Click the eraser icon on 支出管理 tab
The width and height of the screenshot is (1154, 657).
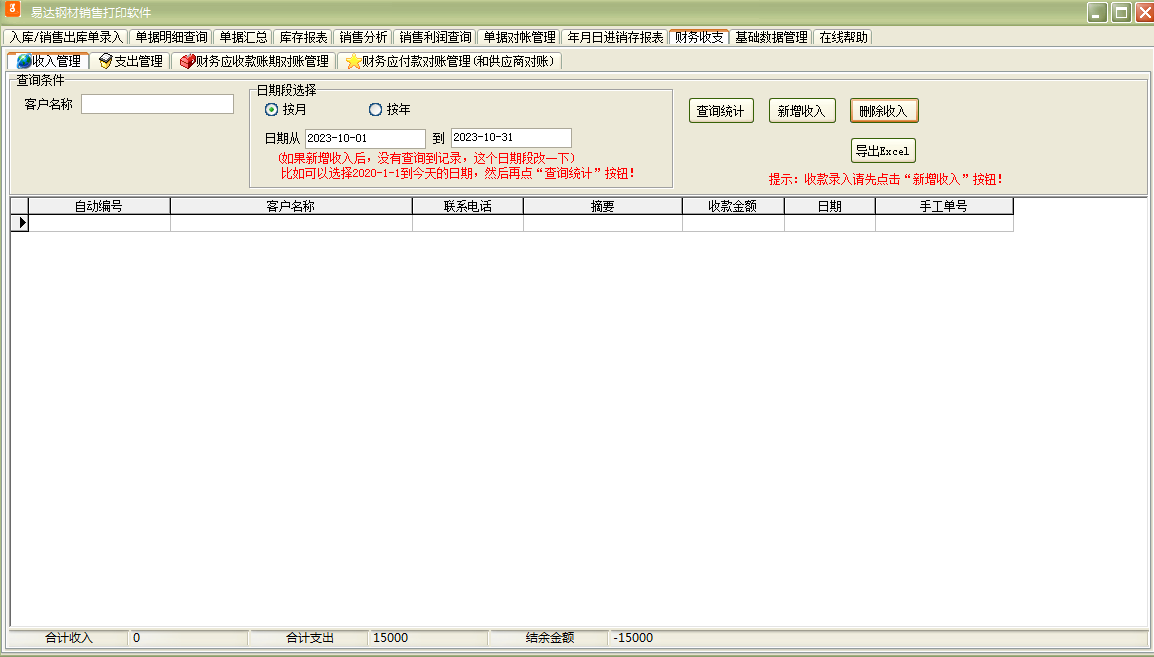pyautogui.click(x=103, y=60)
